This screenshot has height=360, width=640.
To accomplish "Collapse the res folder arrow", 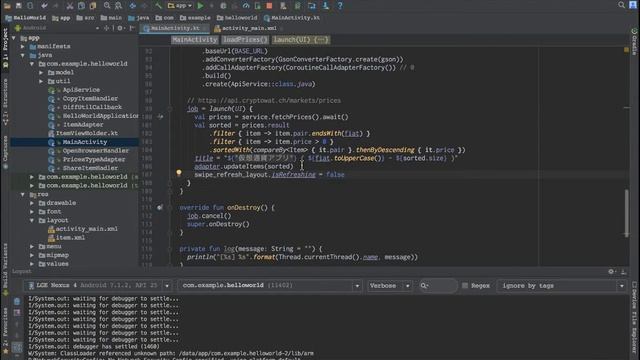I will [23, 194].
